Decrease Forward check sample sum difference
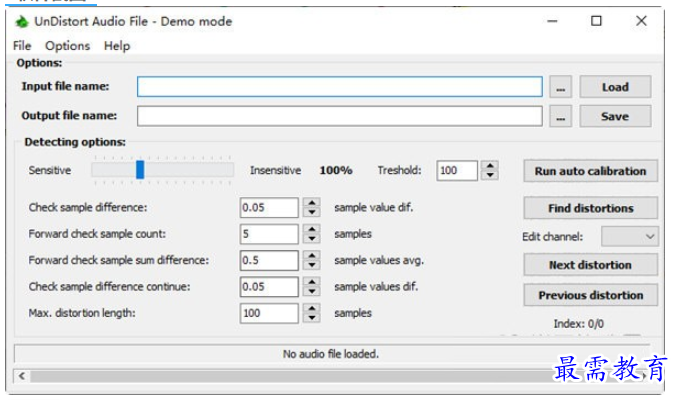 pyautogui.click(x=312, y=265)
